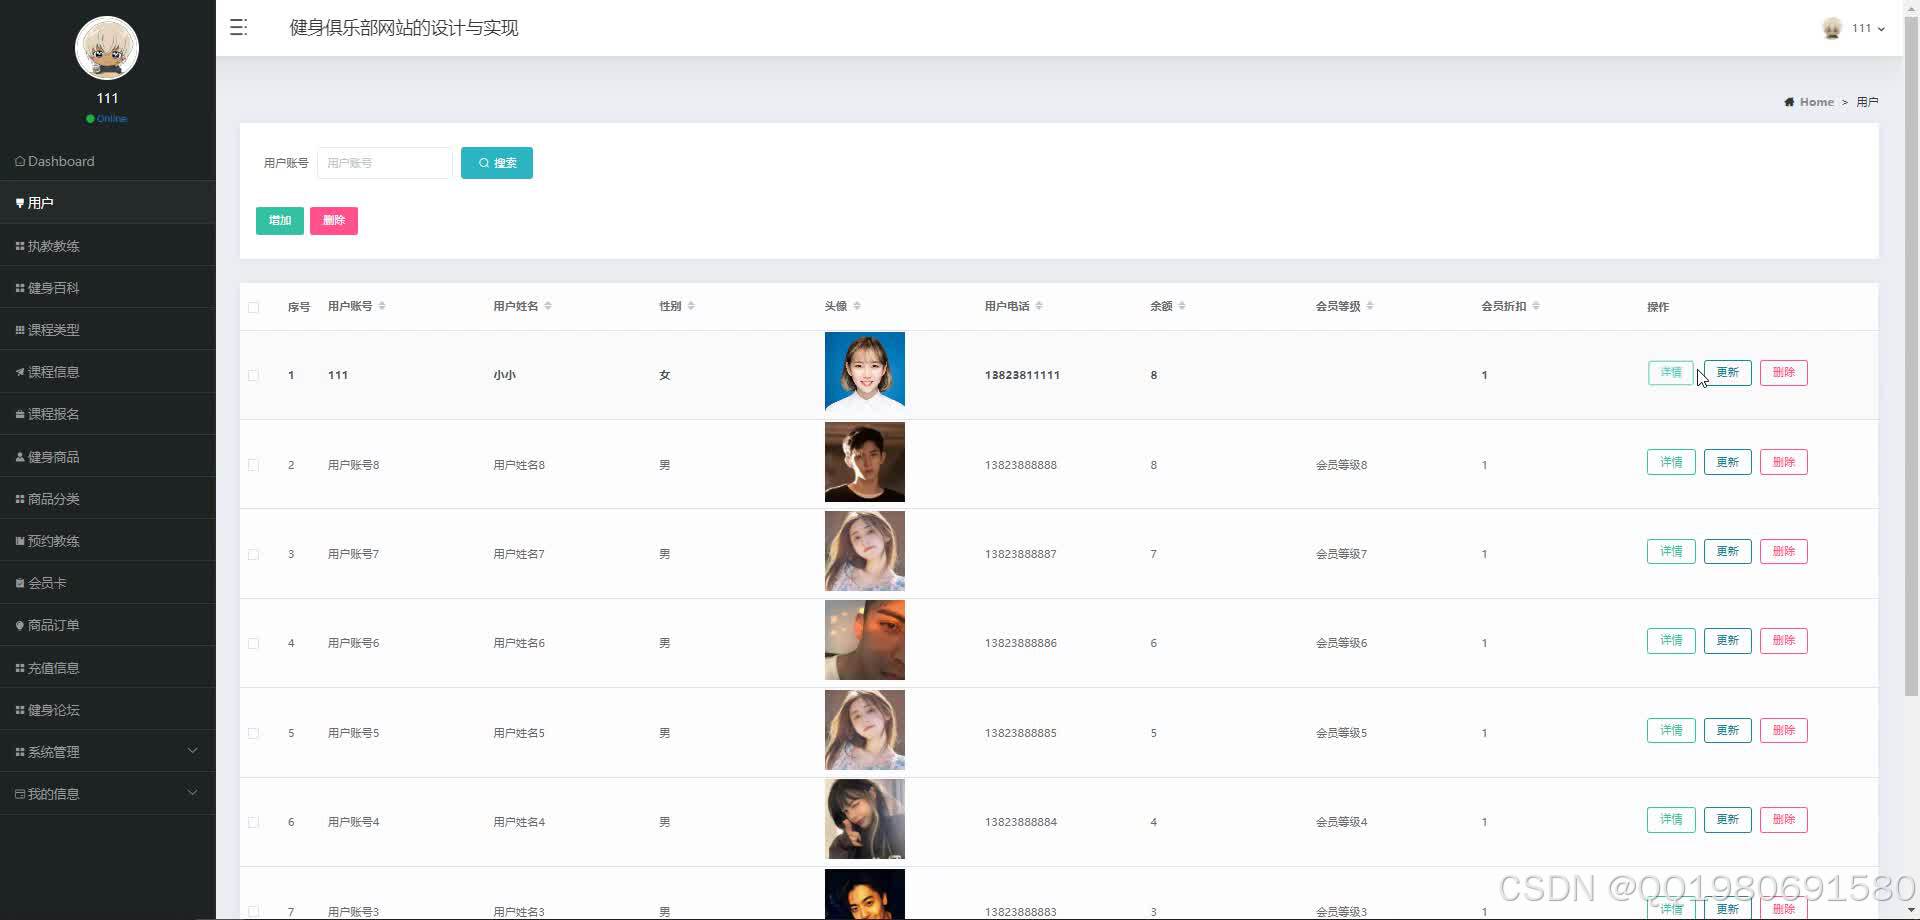Tick the checkbox for 用户账号8 row

pyautogui.click(x=253, y=465)
